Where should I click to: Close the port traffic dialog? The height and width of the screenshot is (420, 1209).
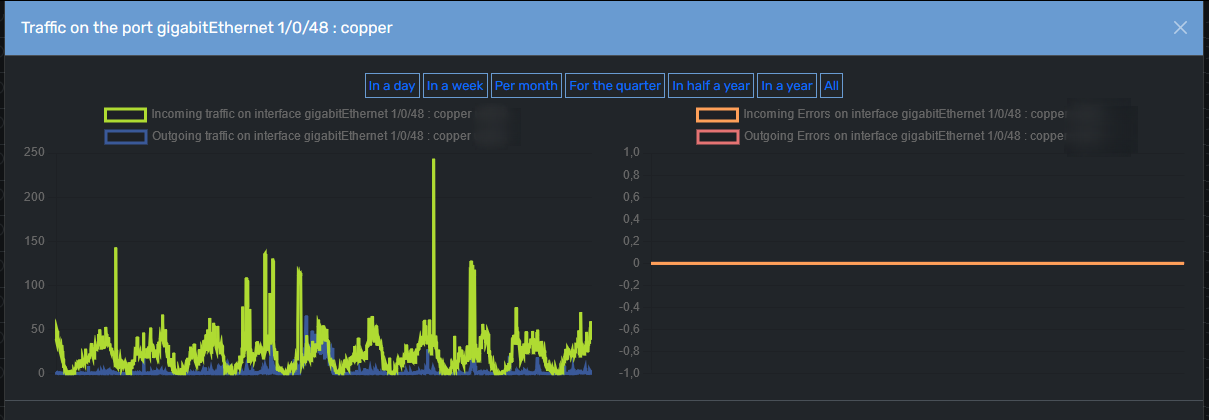click(x=1180, y=28)
